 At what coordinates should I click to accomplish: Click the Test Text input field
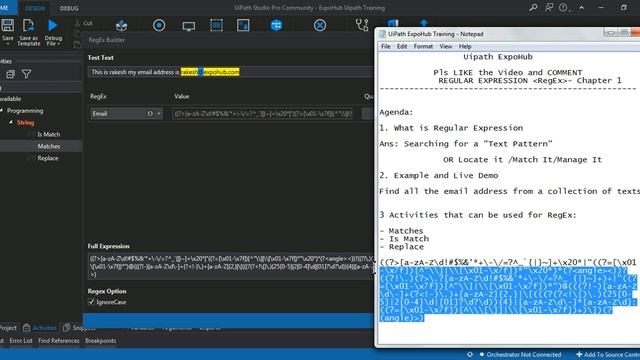coord(231,72)
